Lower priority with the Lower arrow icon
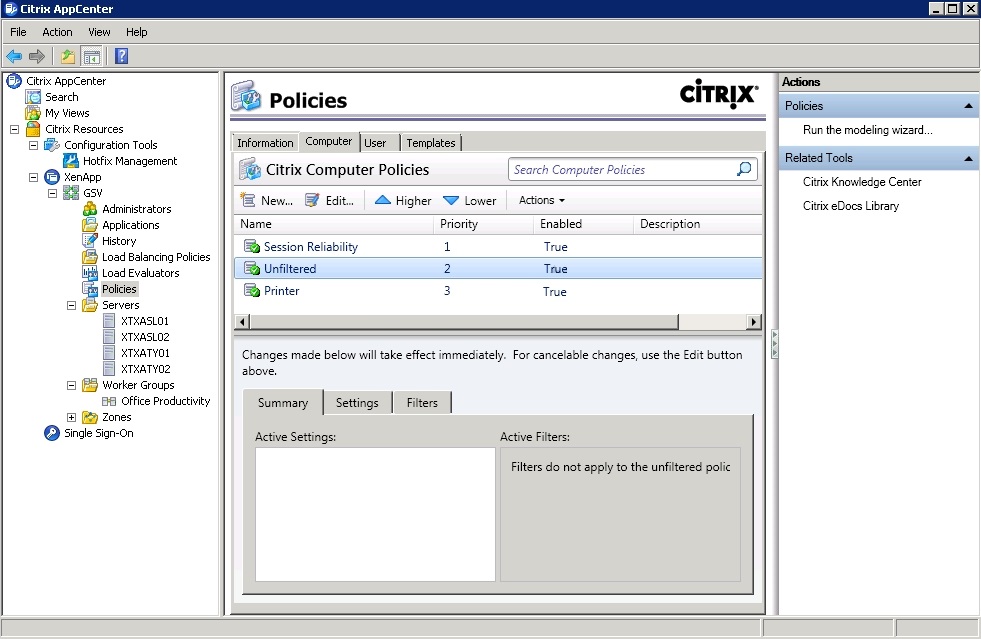 pyautogui.click(x=451, y=200)
